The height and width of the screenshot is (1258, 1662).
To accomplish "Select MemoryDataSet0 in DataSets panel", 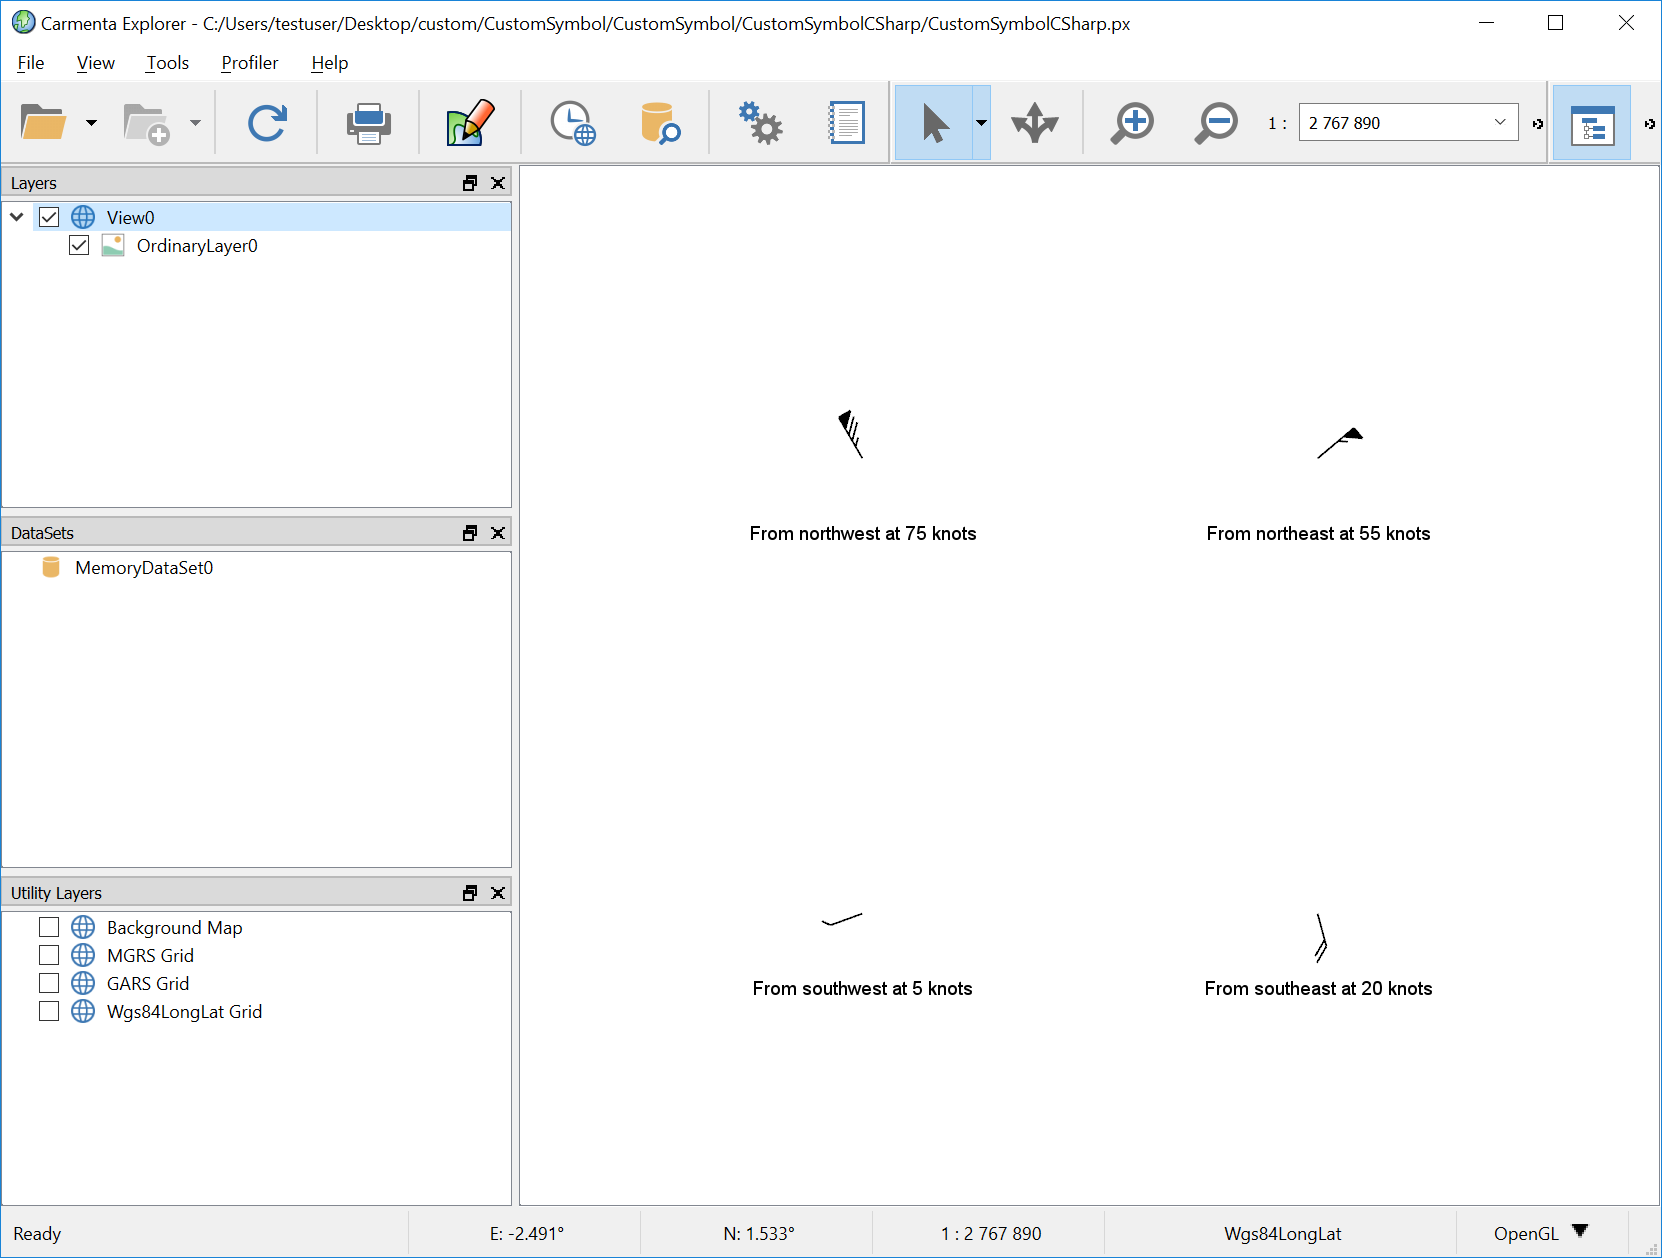I will [143, 567].
